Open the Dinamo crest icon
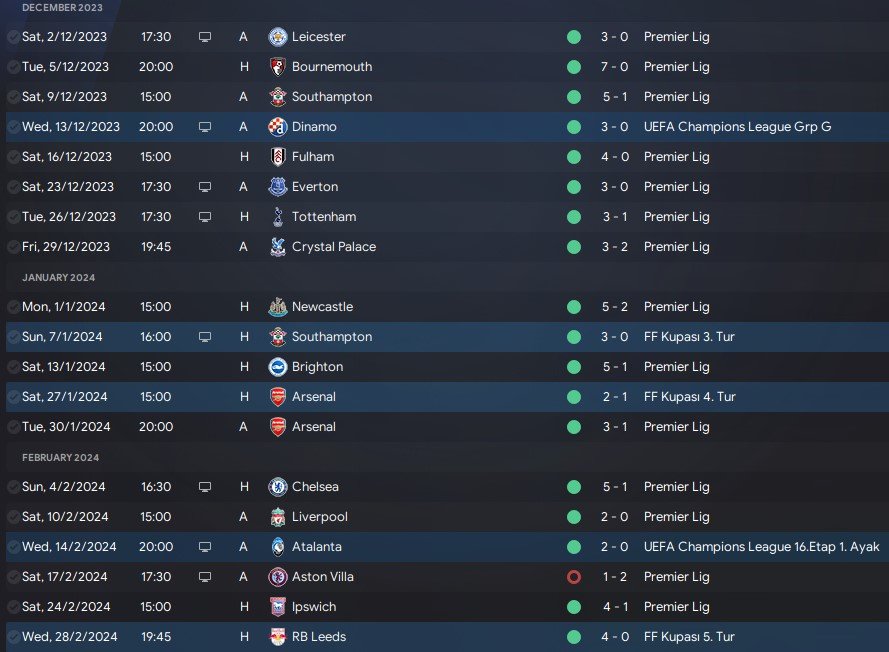Screen dimensions: 889x652 click(x=277, y=127)
